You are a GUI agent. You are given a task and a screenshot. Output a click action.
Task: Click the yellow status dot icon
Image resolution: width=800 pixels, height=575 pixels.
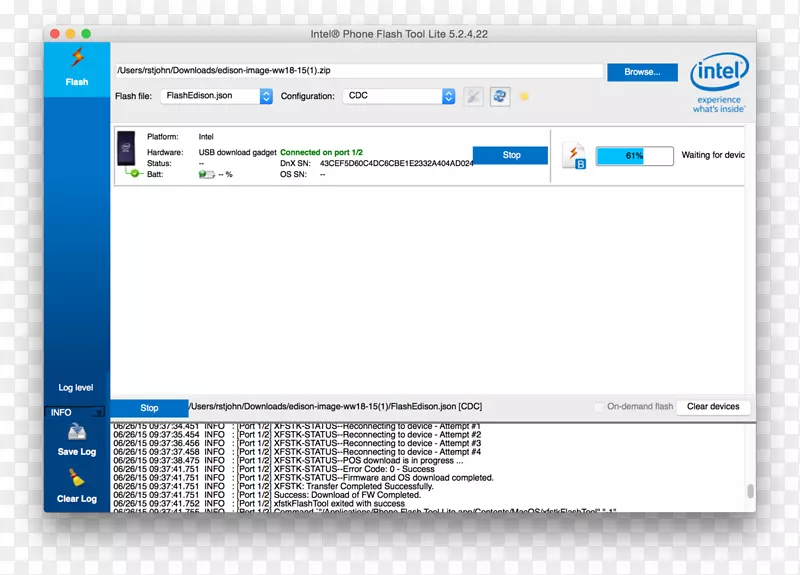(524, 96)
